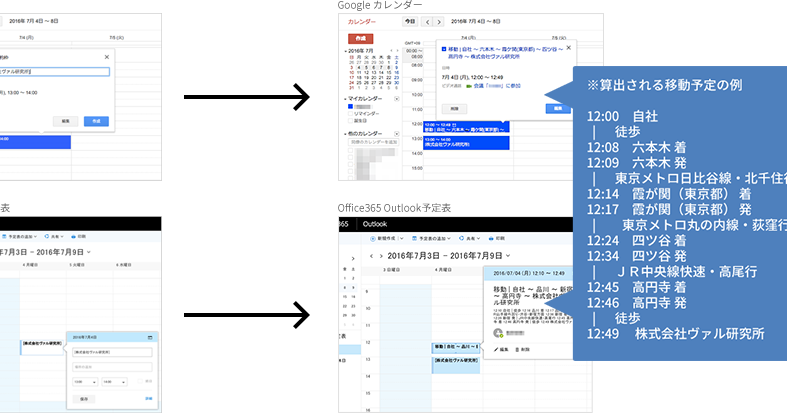787x413 pixels.
Task: Click the Outlook app title in black header
Action: (x=374, y=224)
